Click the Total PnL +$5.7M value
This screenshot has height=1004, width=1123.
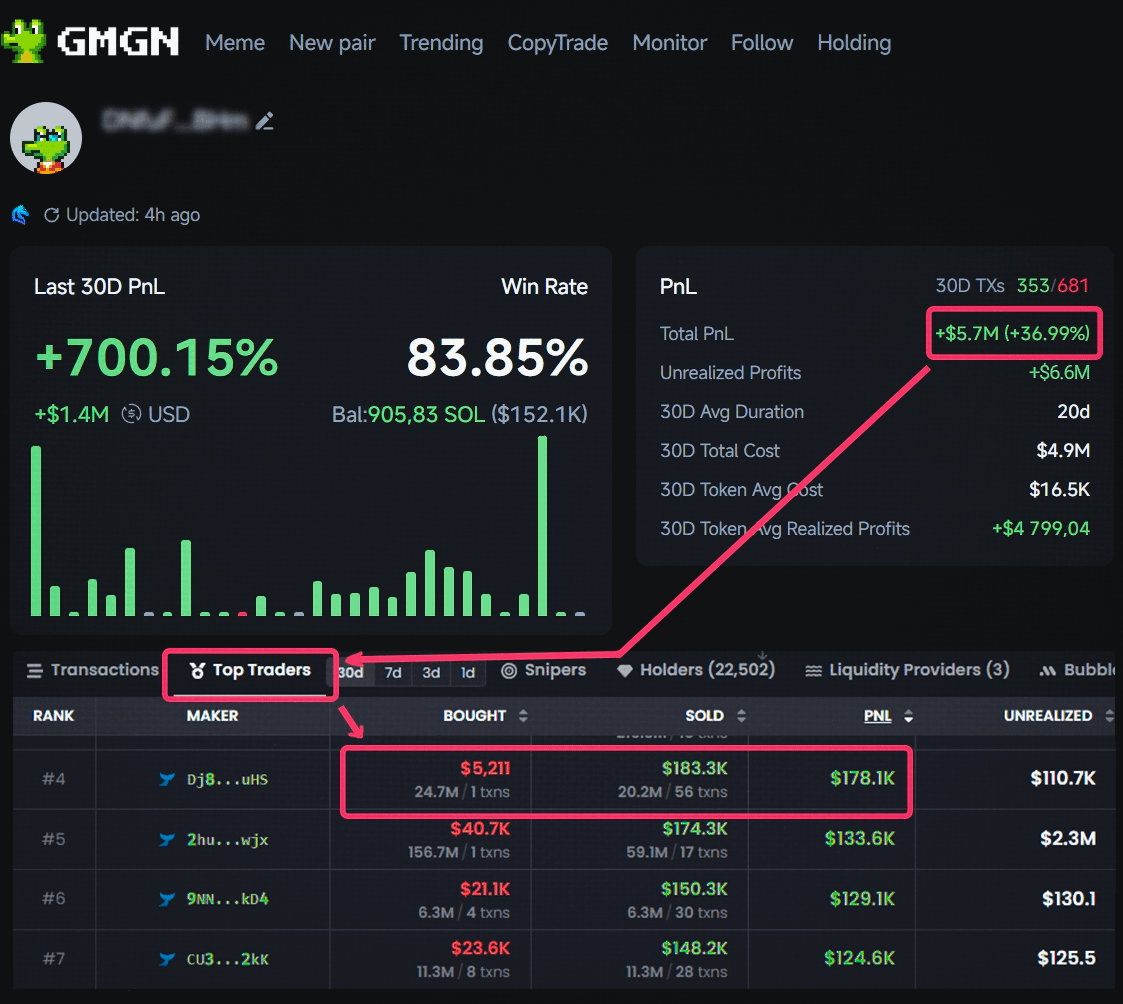[1013, 333]
